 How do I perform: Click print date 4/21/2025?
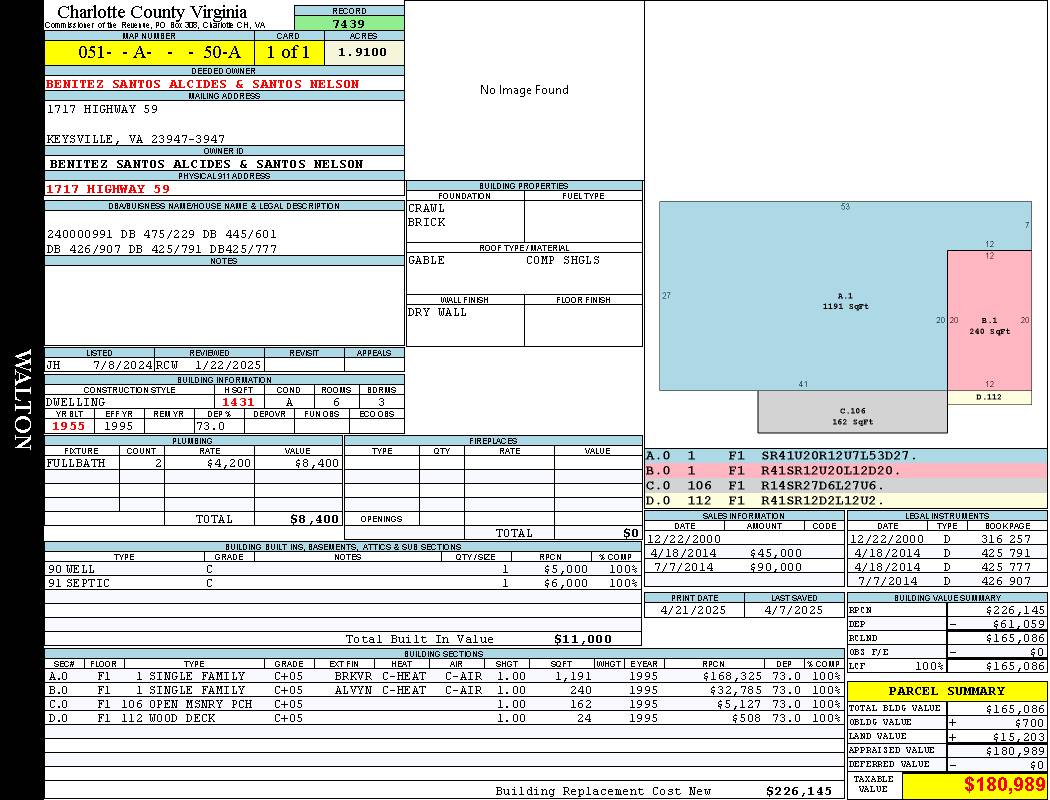[x=693, y=611]
